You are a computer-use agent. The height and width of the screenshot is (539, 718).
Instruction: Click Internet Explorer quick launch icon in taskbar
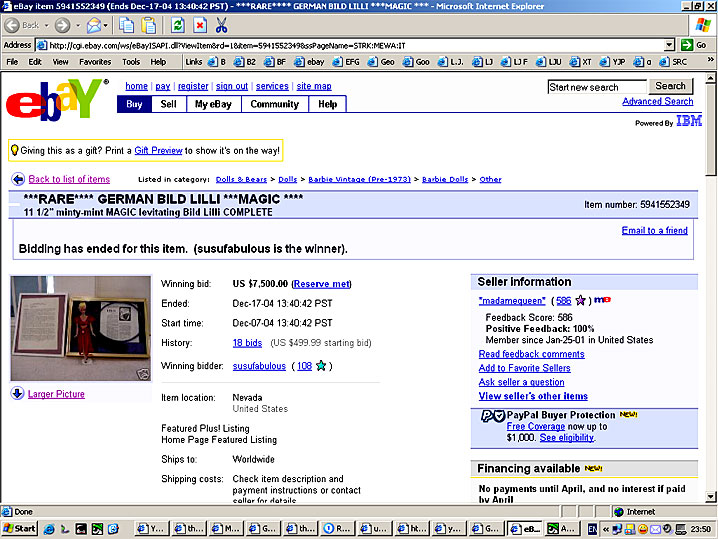click(x=49, y=529)
